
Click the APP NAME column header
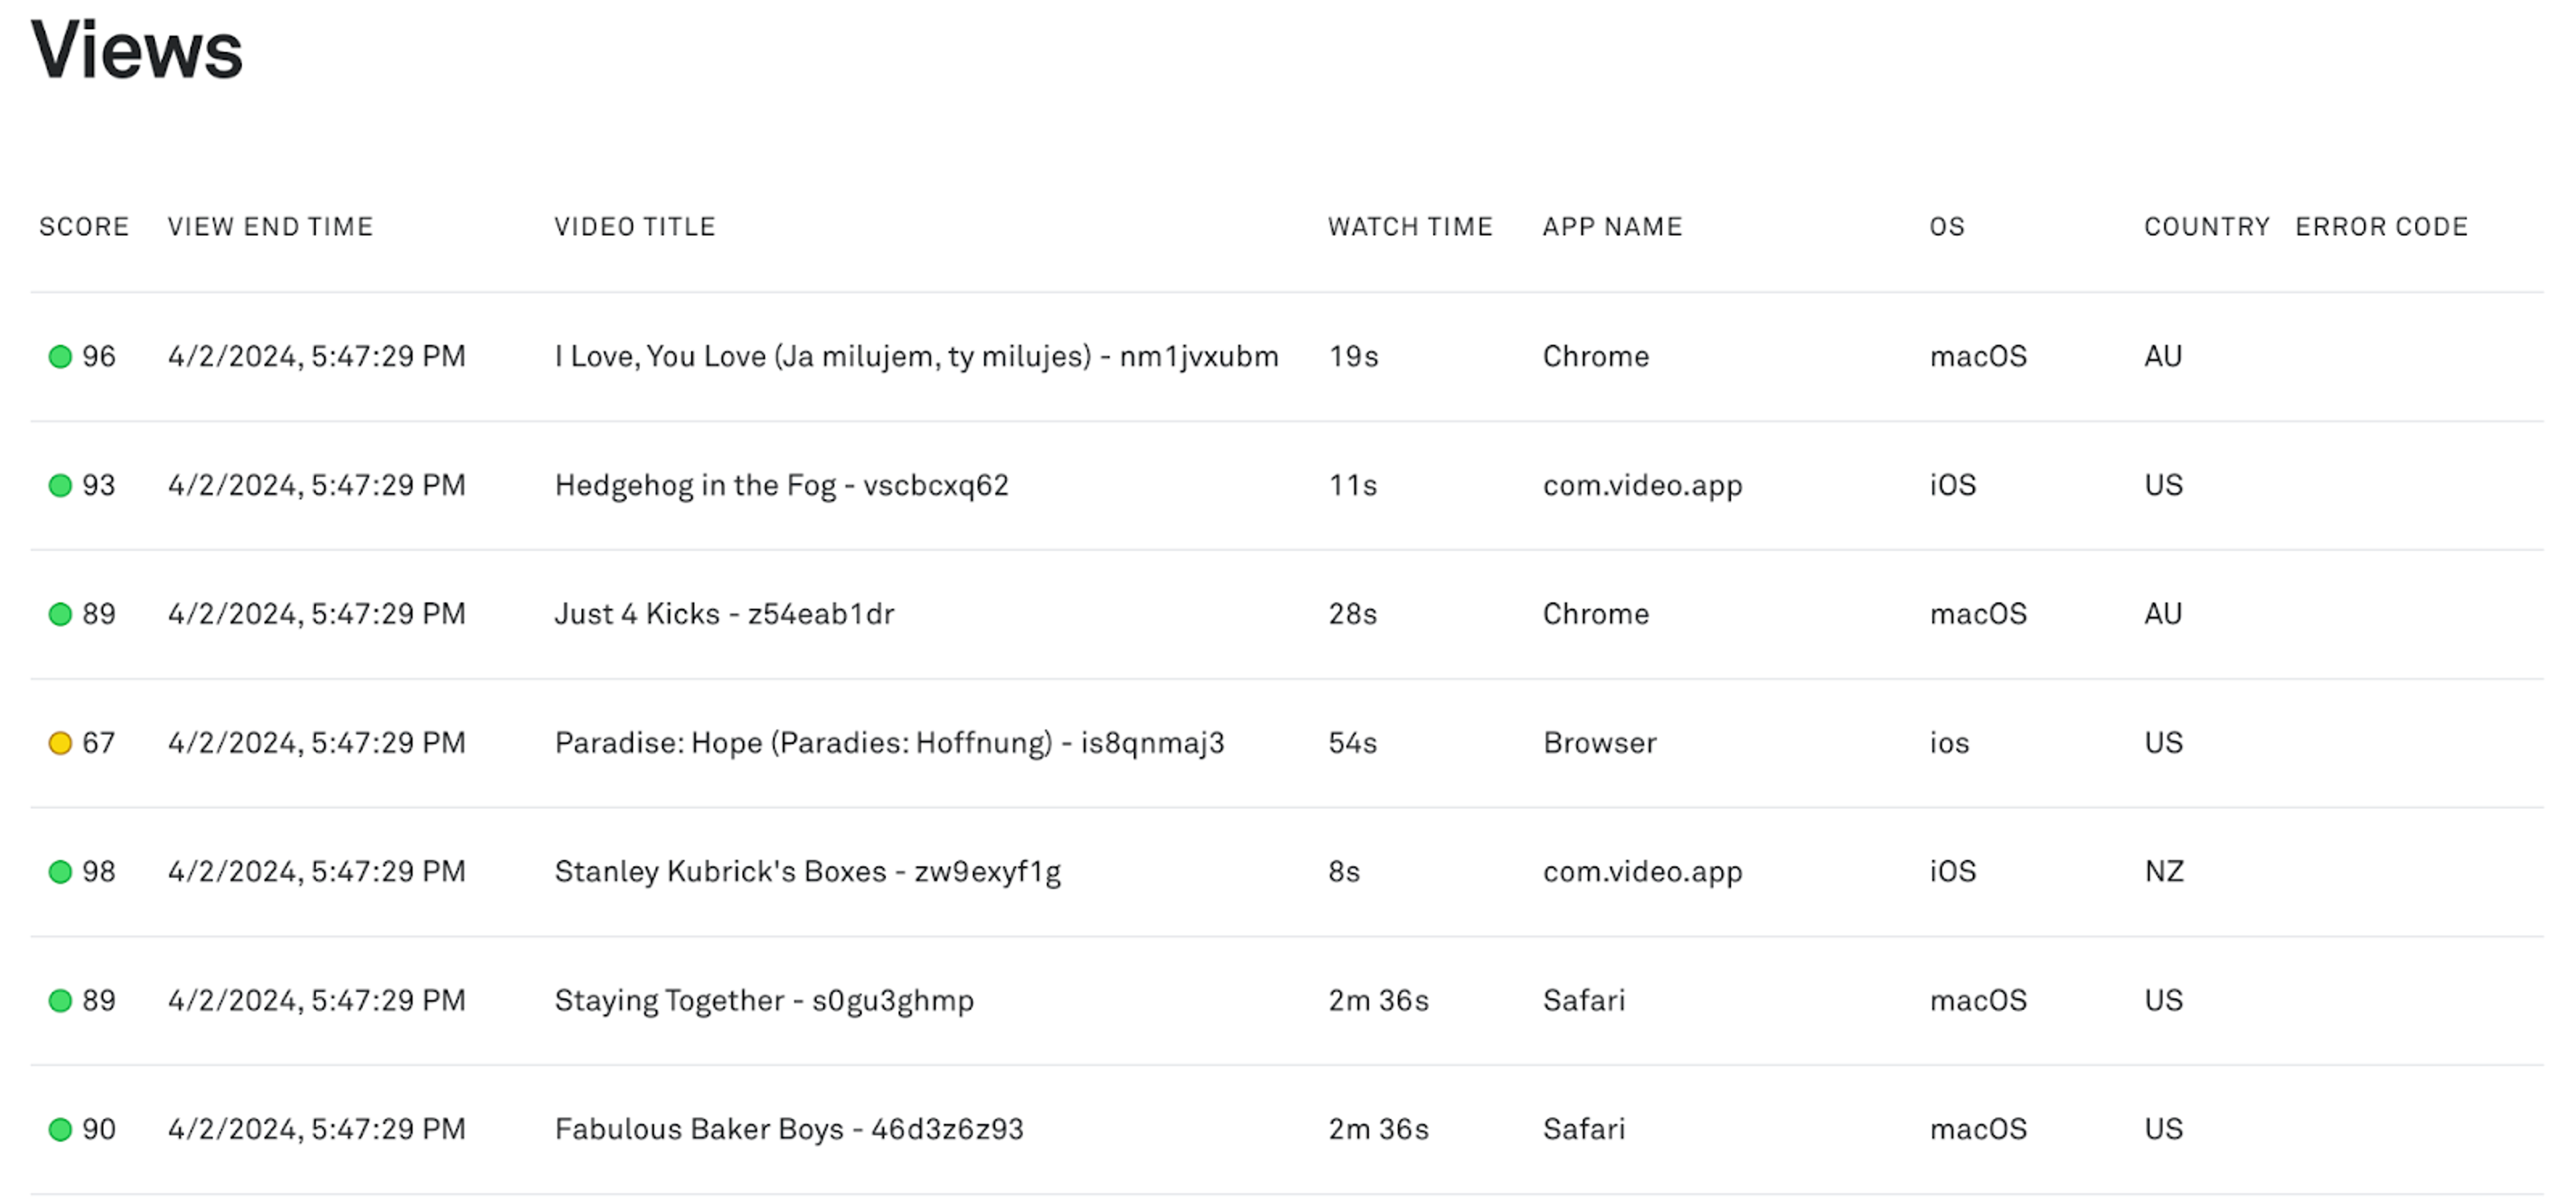(x=1612, y=227)
